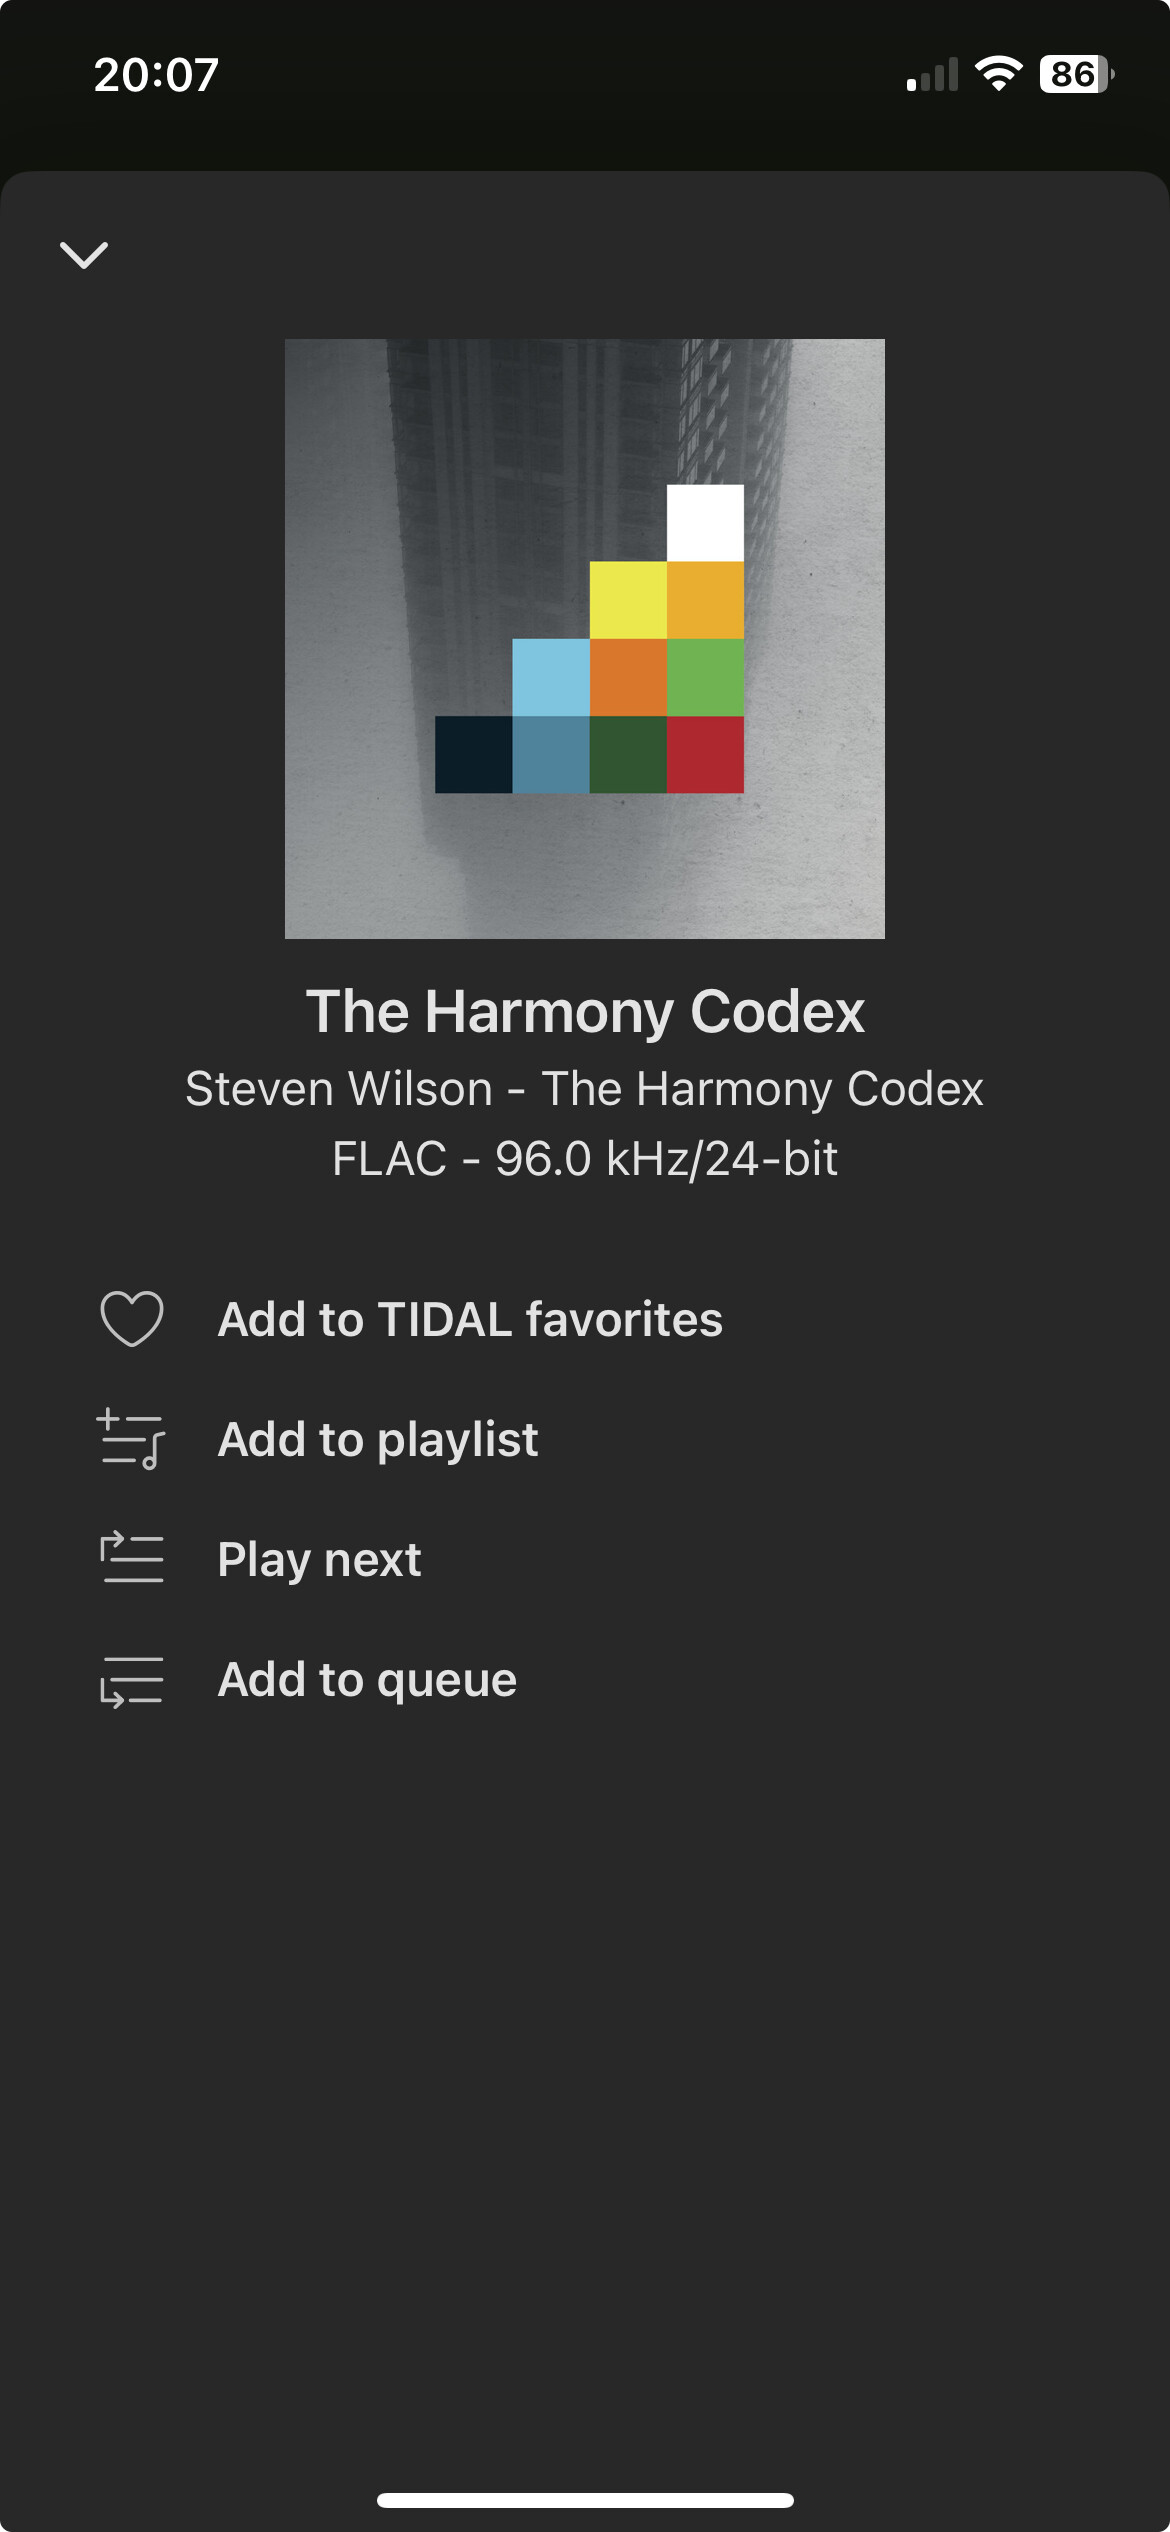Tap The Harmony Codex track title
Screen dimensions: 1170x2532
pyautogui.click(x=585, y=1012)
